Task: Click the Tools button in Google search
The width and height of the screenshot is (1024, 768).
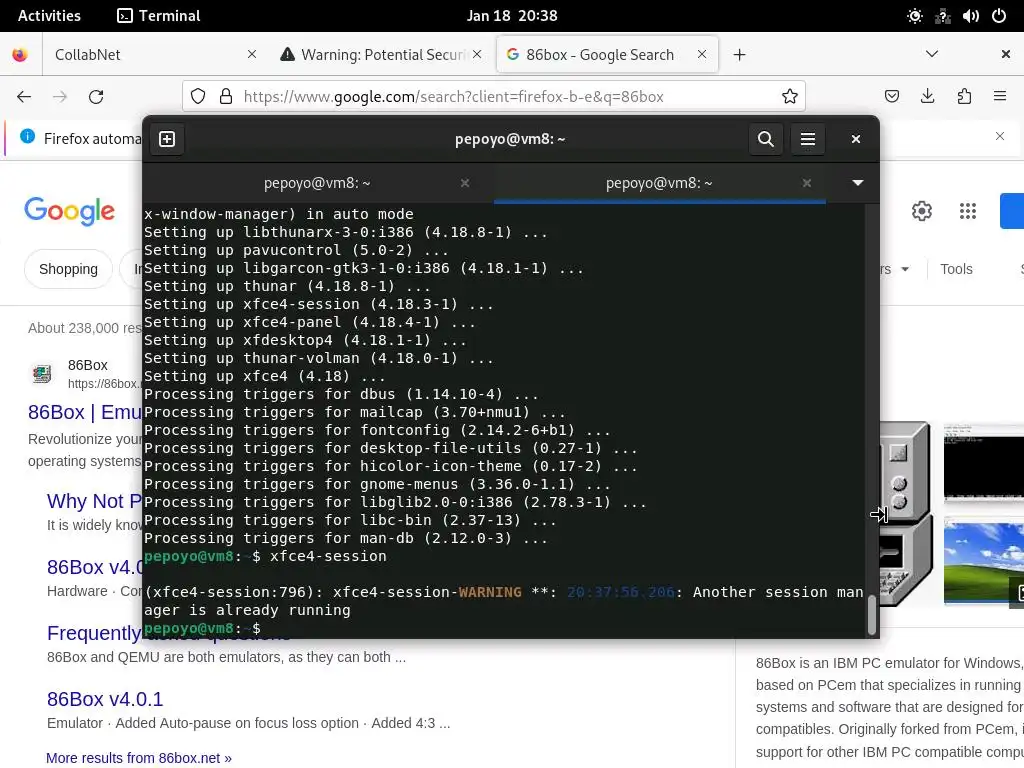Action: [x=956, y=269]
